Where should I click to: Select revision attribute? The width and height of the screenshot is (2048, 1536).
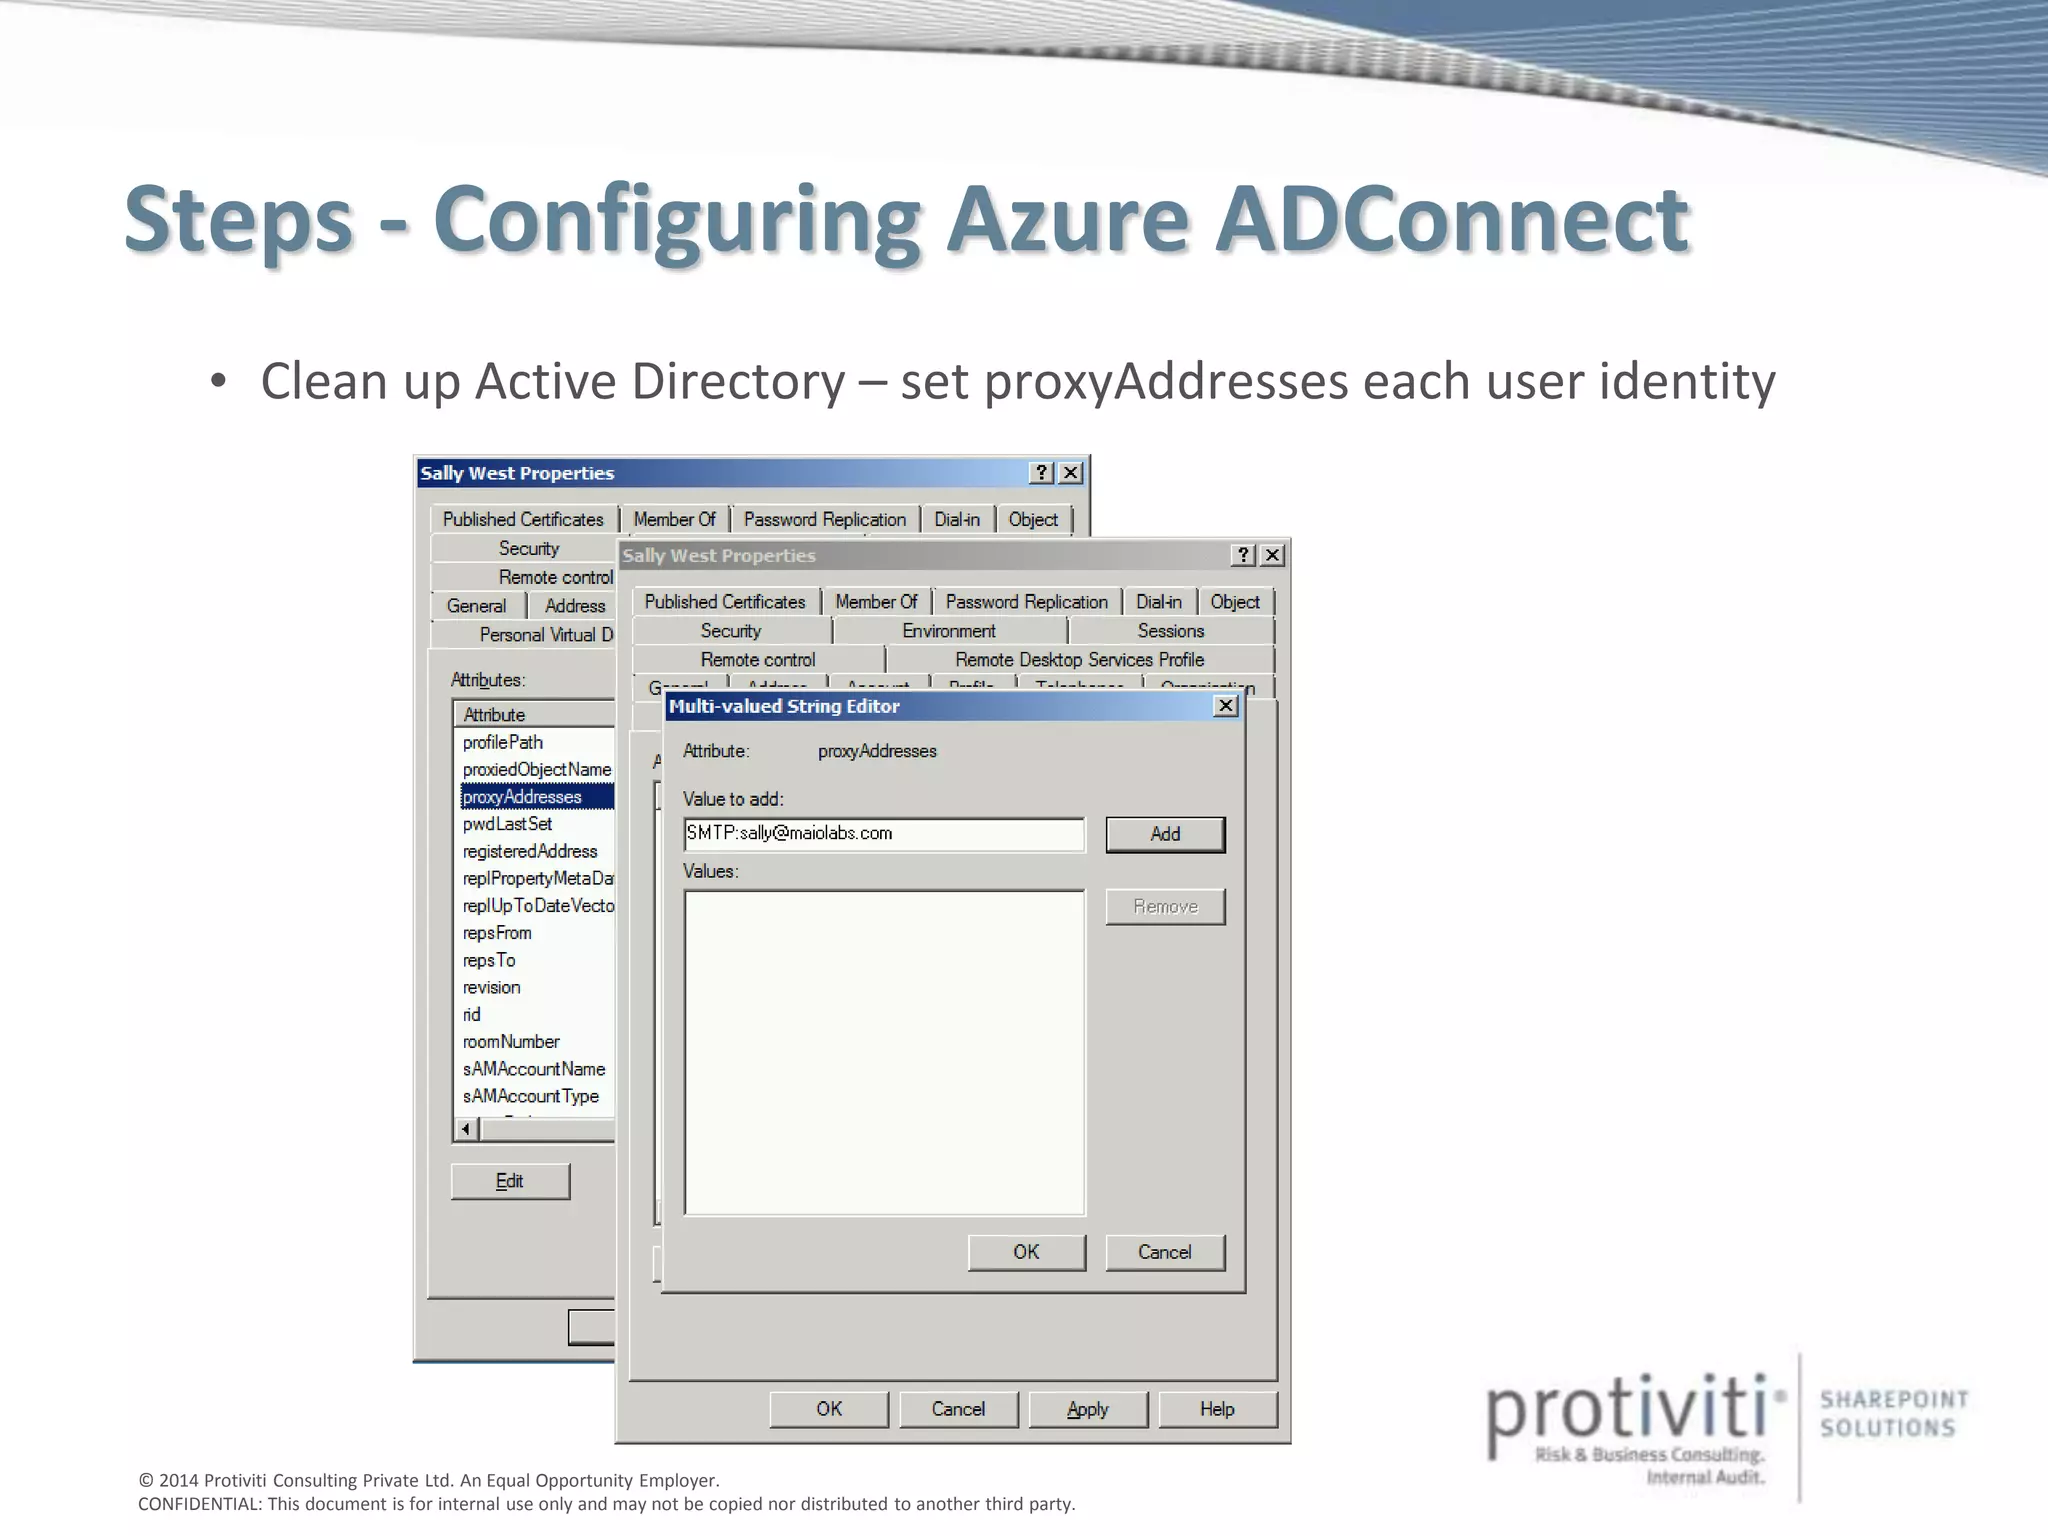tap(491, 988)
